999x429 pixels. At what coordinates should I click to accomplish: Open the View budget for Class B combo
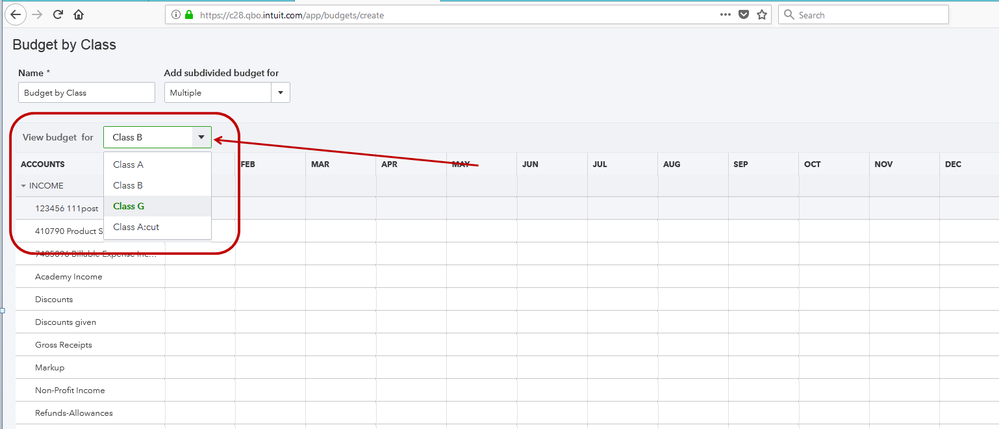click(x=157, y=137)
